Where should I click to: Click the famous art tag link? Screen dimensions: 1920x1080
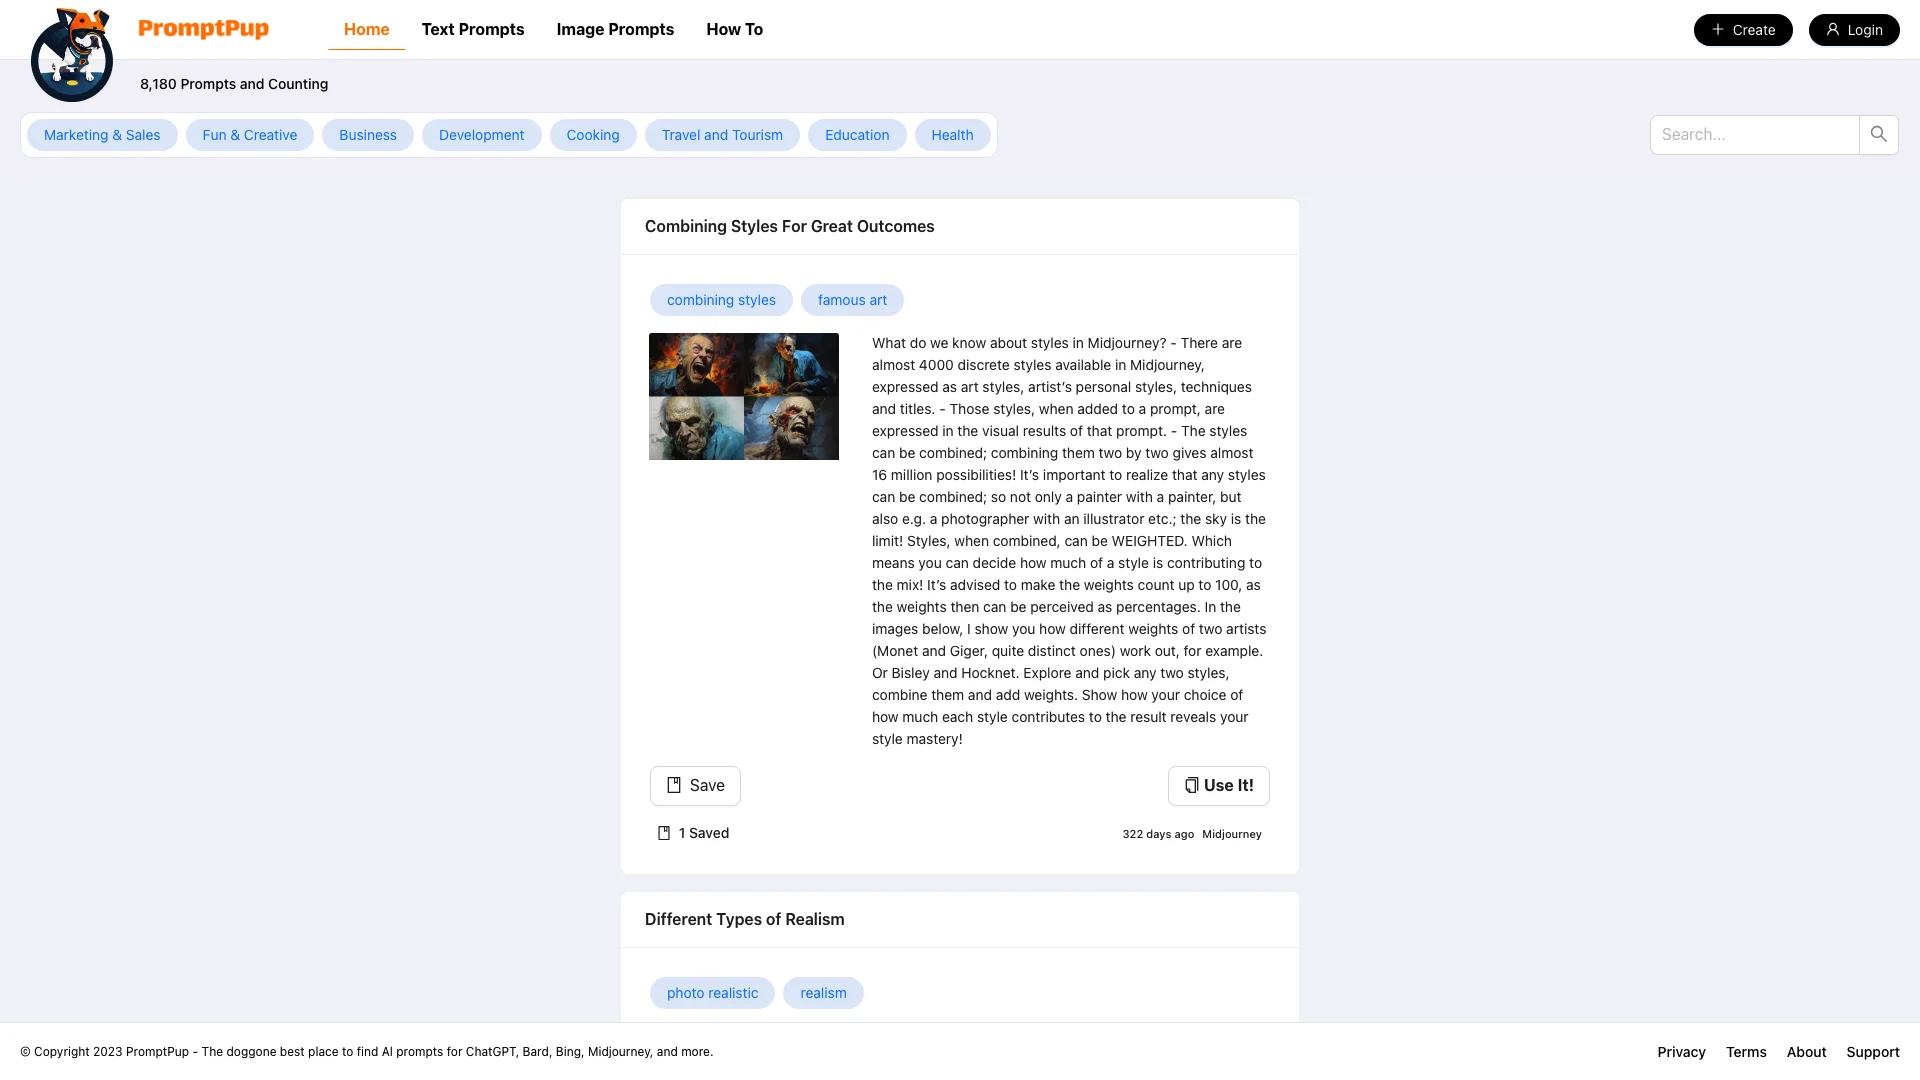coord(852,299)
